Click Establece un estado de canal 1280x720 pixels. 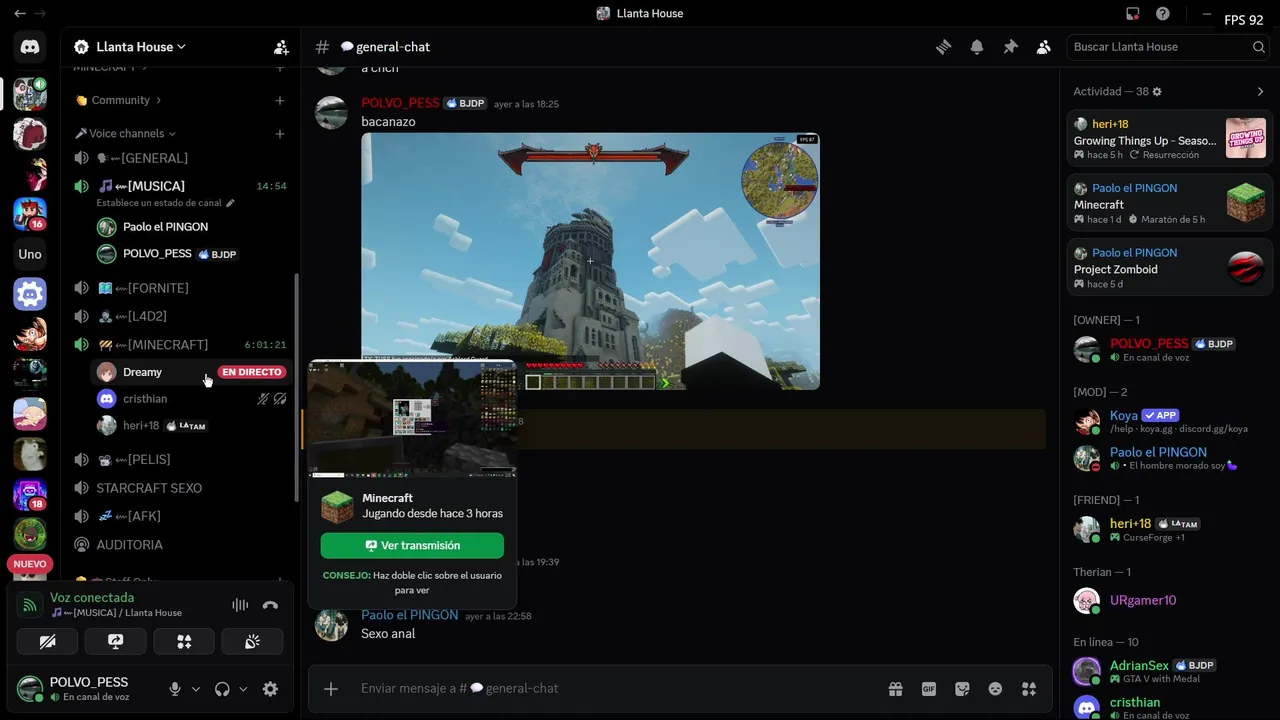pos(165,203)
